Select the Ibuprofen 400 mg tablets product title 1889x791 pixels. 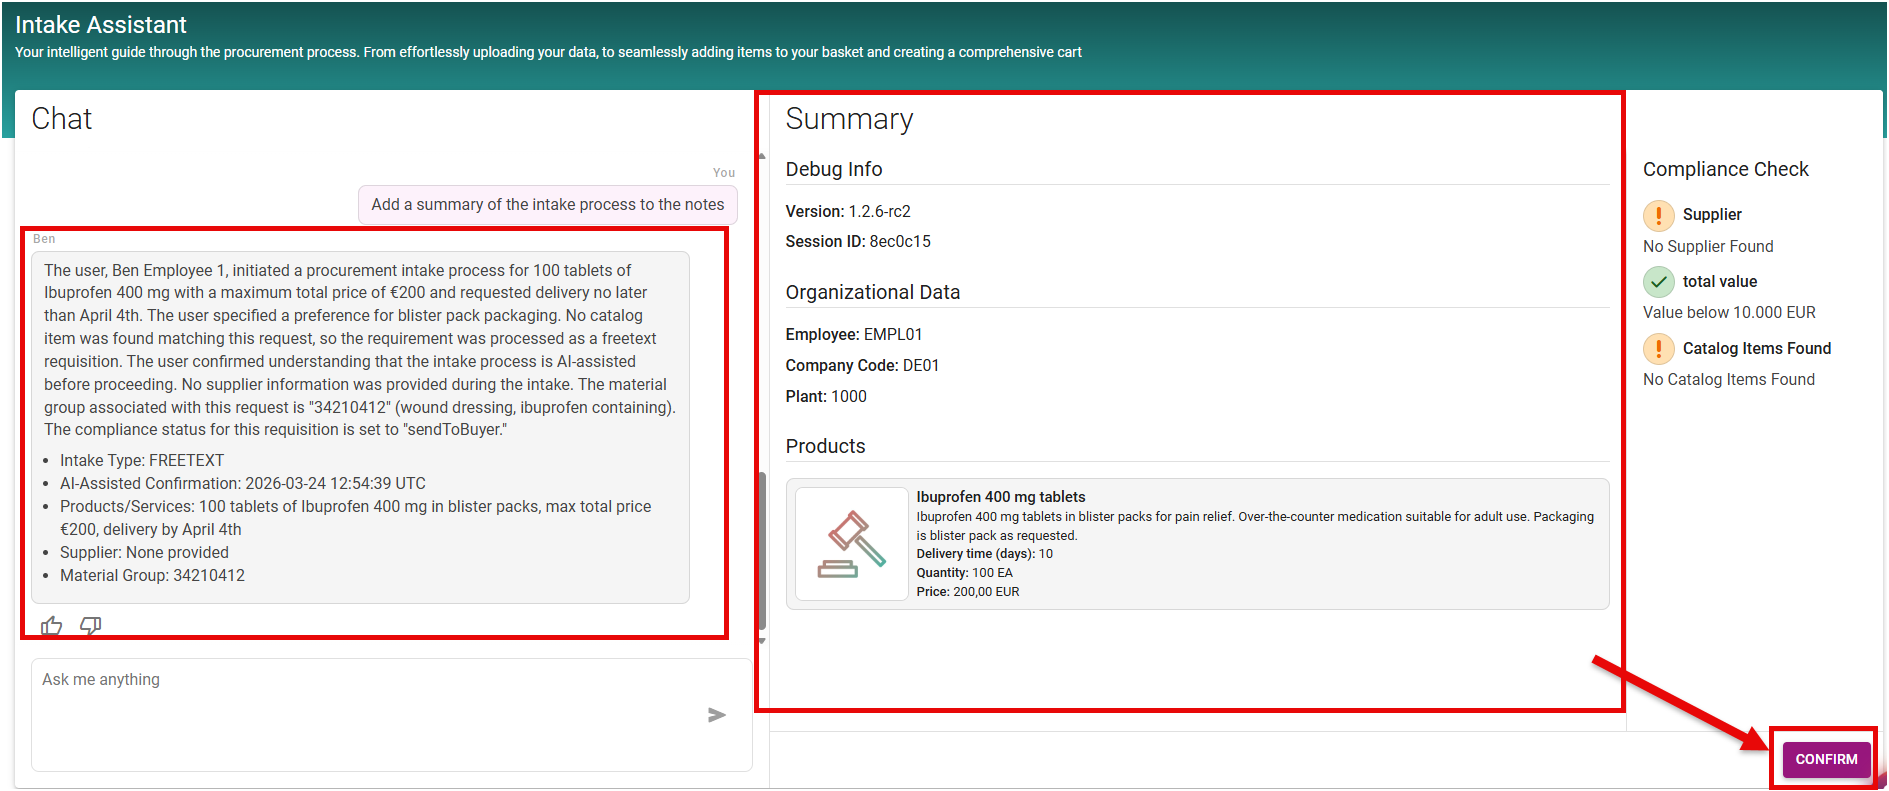coord(1000,497)
